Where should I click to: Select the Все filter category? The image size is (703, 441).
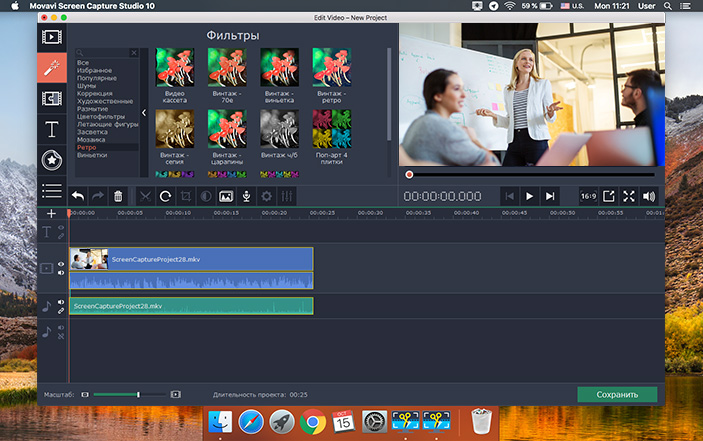click(83, 63)
